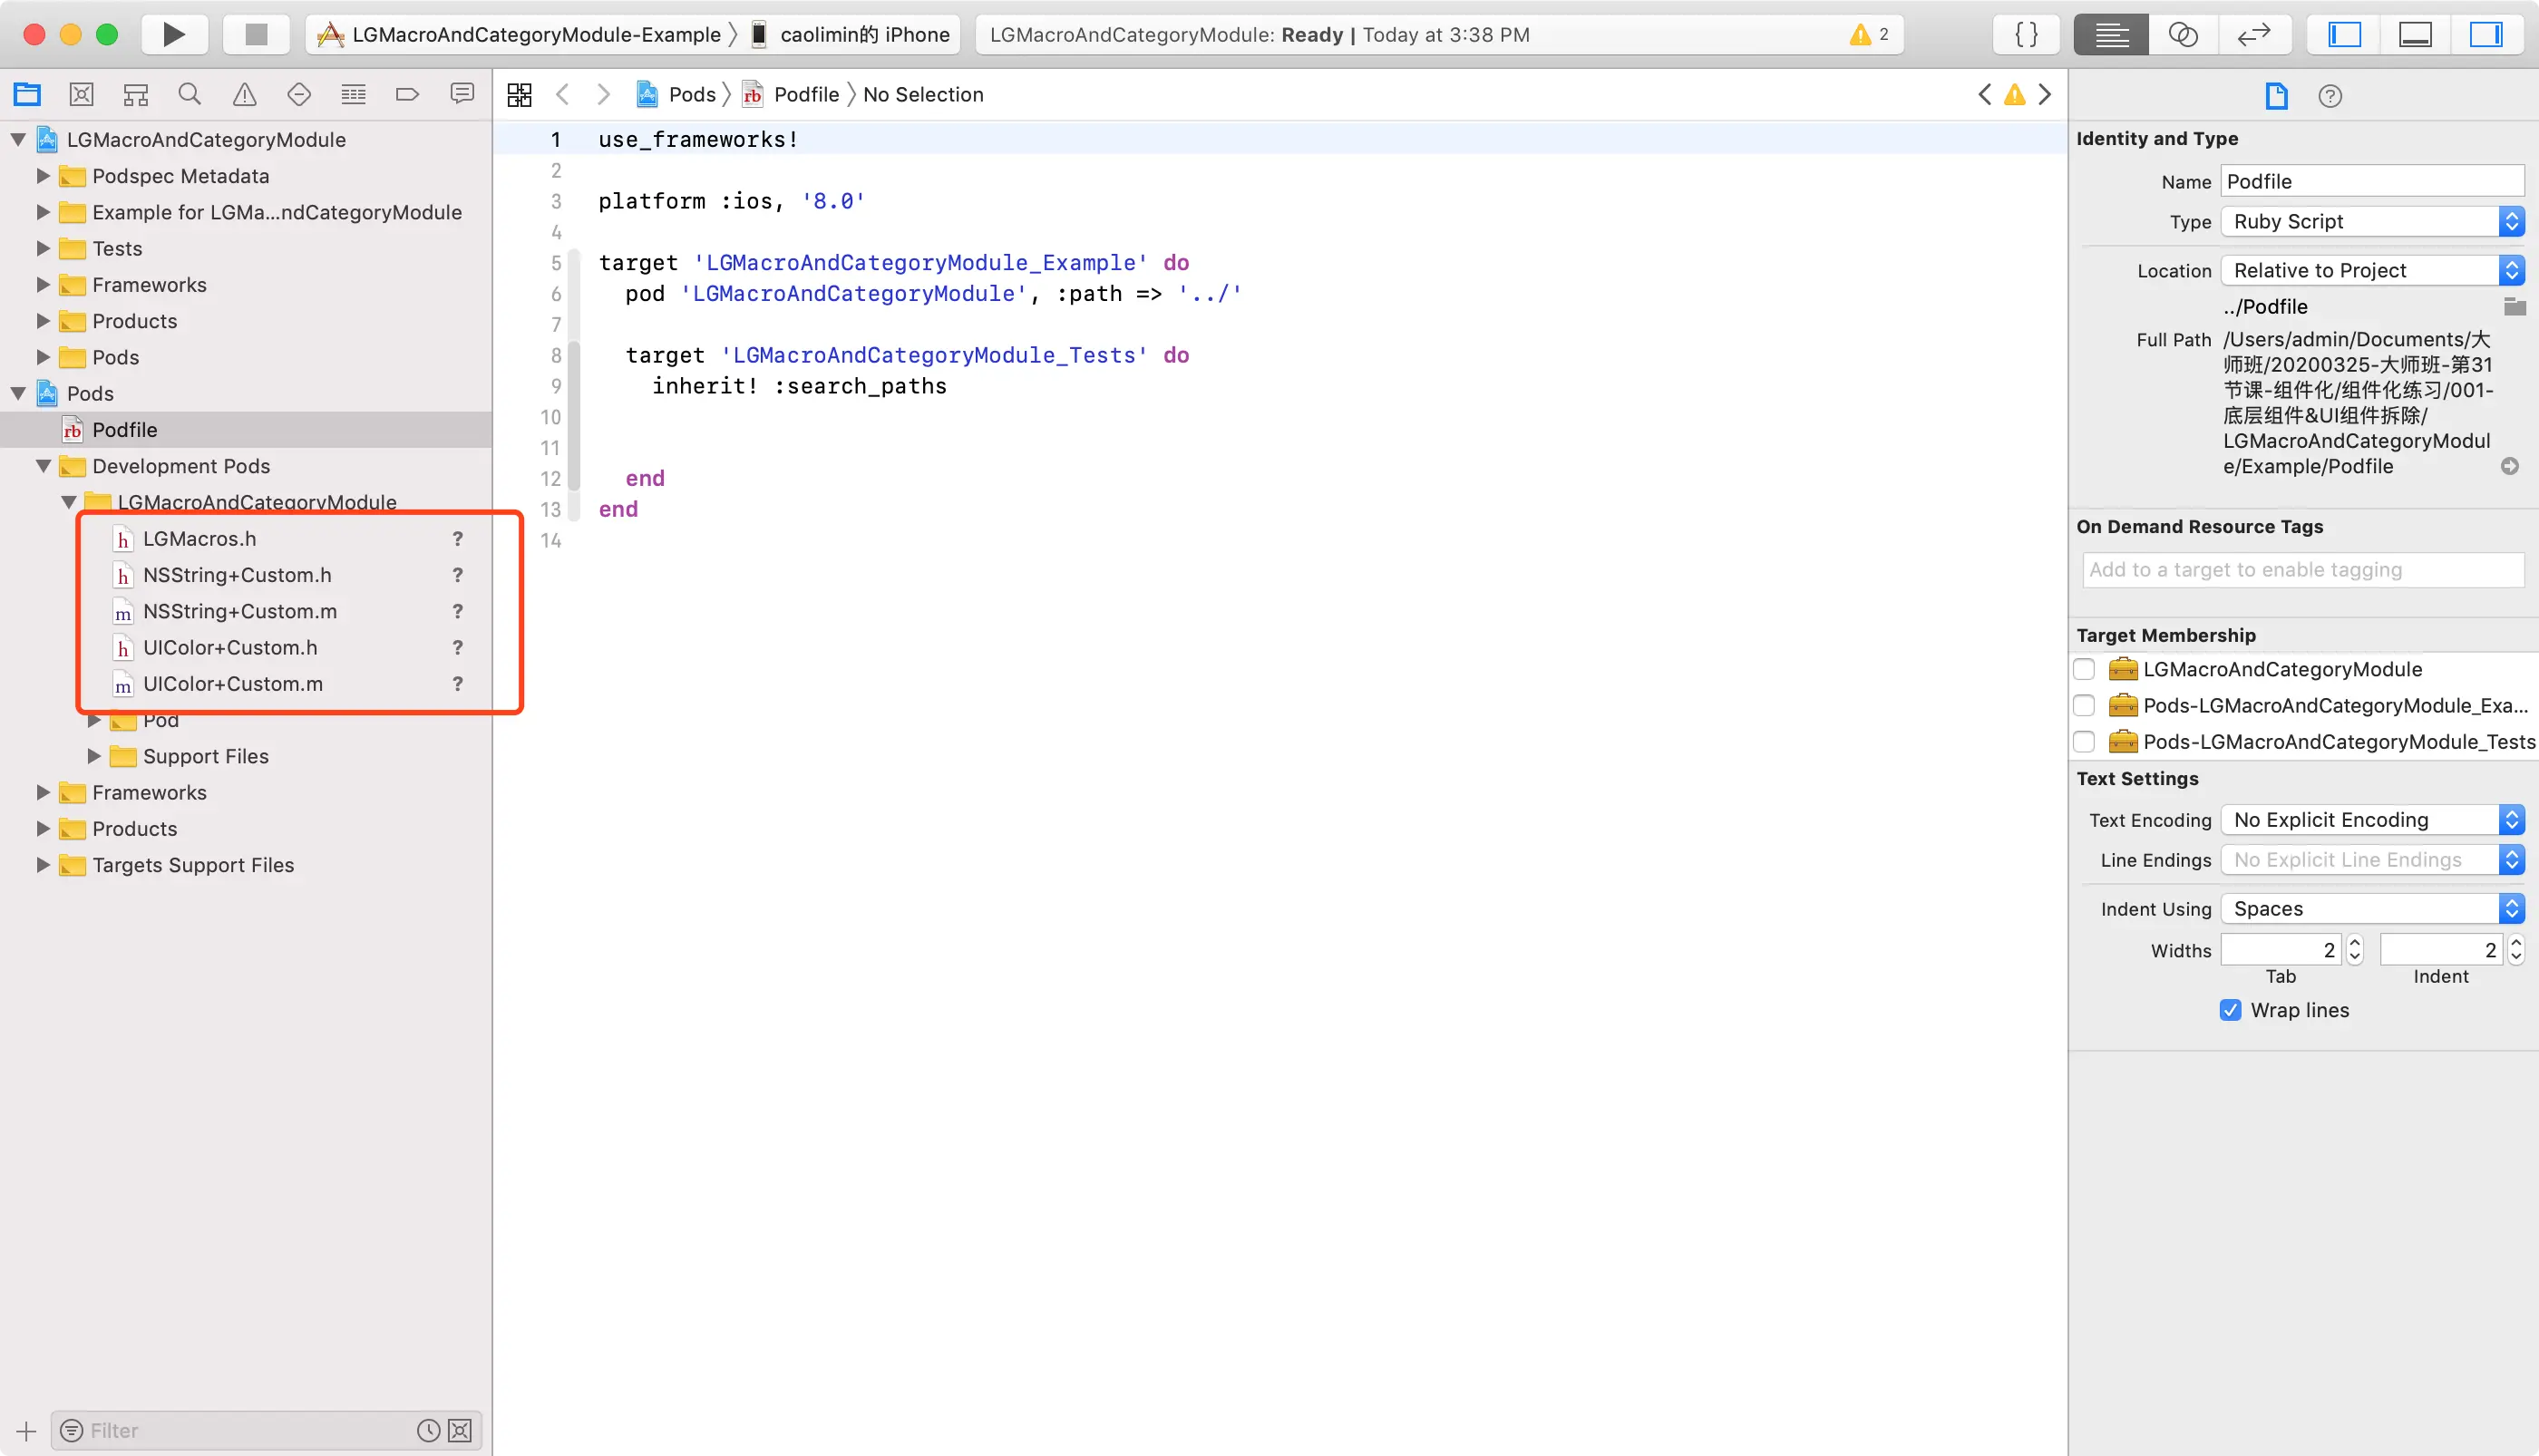Viewport: 2539px width, 1456px height.
Task: Check Pods-LGMacroAndCategoryModule_Tests target membership
Action: pyautogui.click(x=2084, y=742)
